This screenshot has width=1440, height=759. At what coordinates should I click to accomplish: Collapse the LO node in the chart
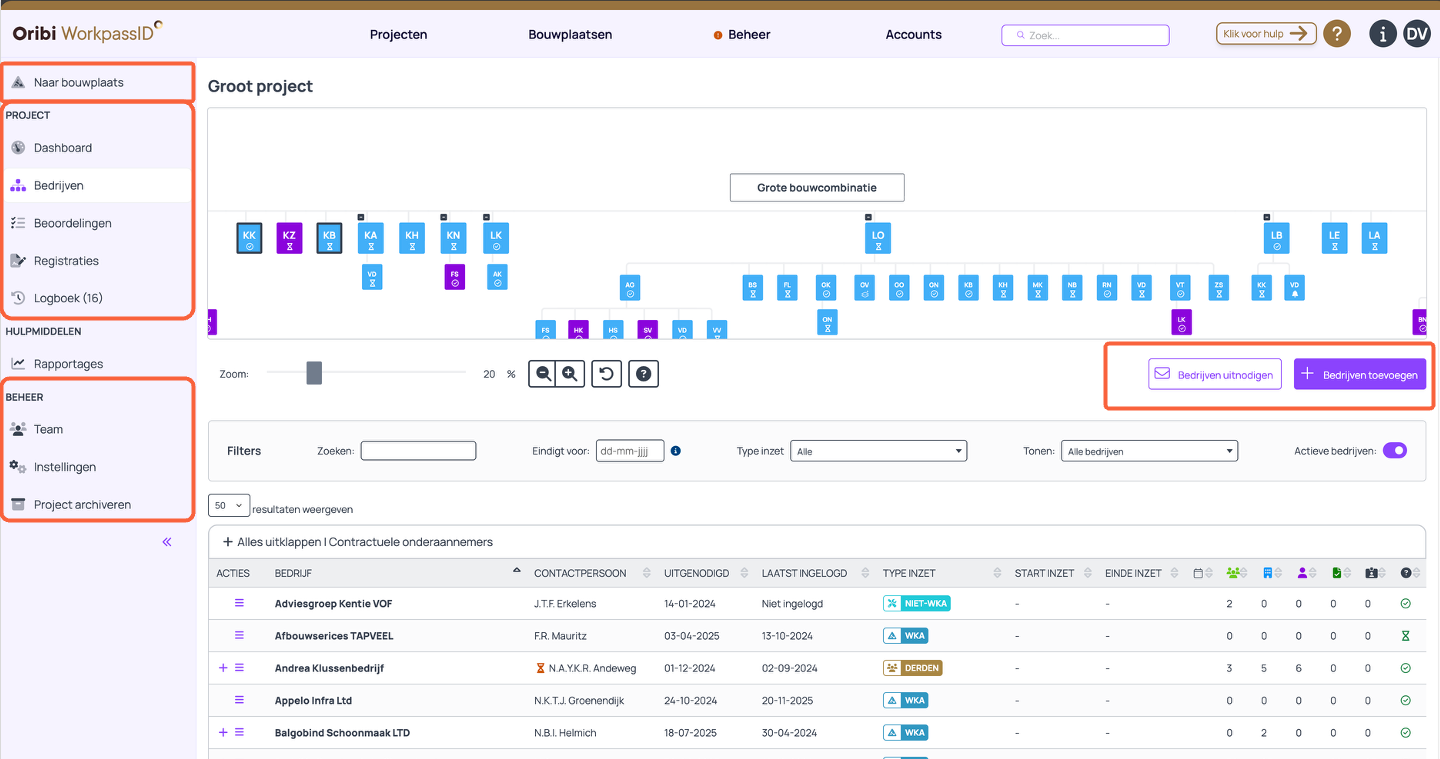point(868,217)
